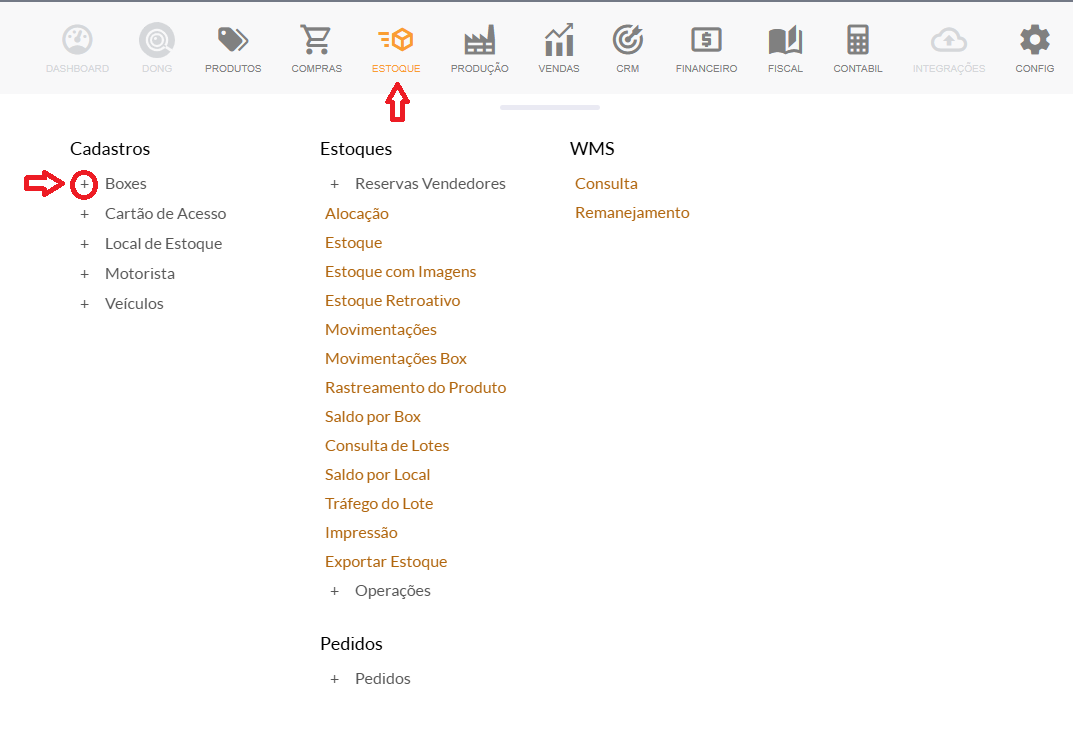1073x739 pixels.
Task: Expand Reservas Vendedores section
Action: [x=335, y=184]
